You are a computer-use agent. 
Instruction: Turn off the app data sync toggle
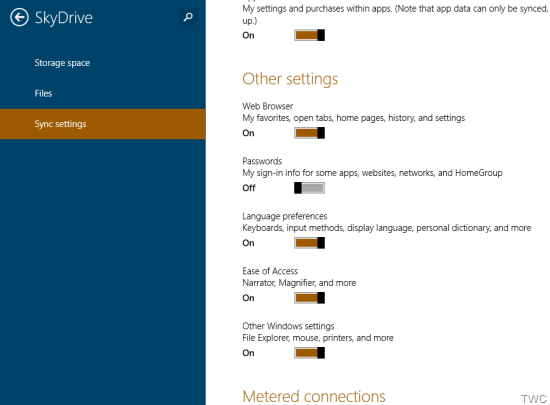coord(309,35)
